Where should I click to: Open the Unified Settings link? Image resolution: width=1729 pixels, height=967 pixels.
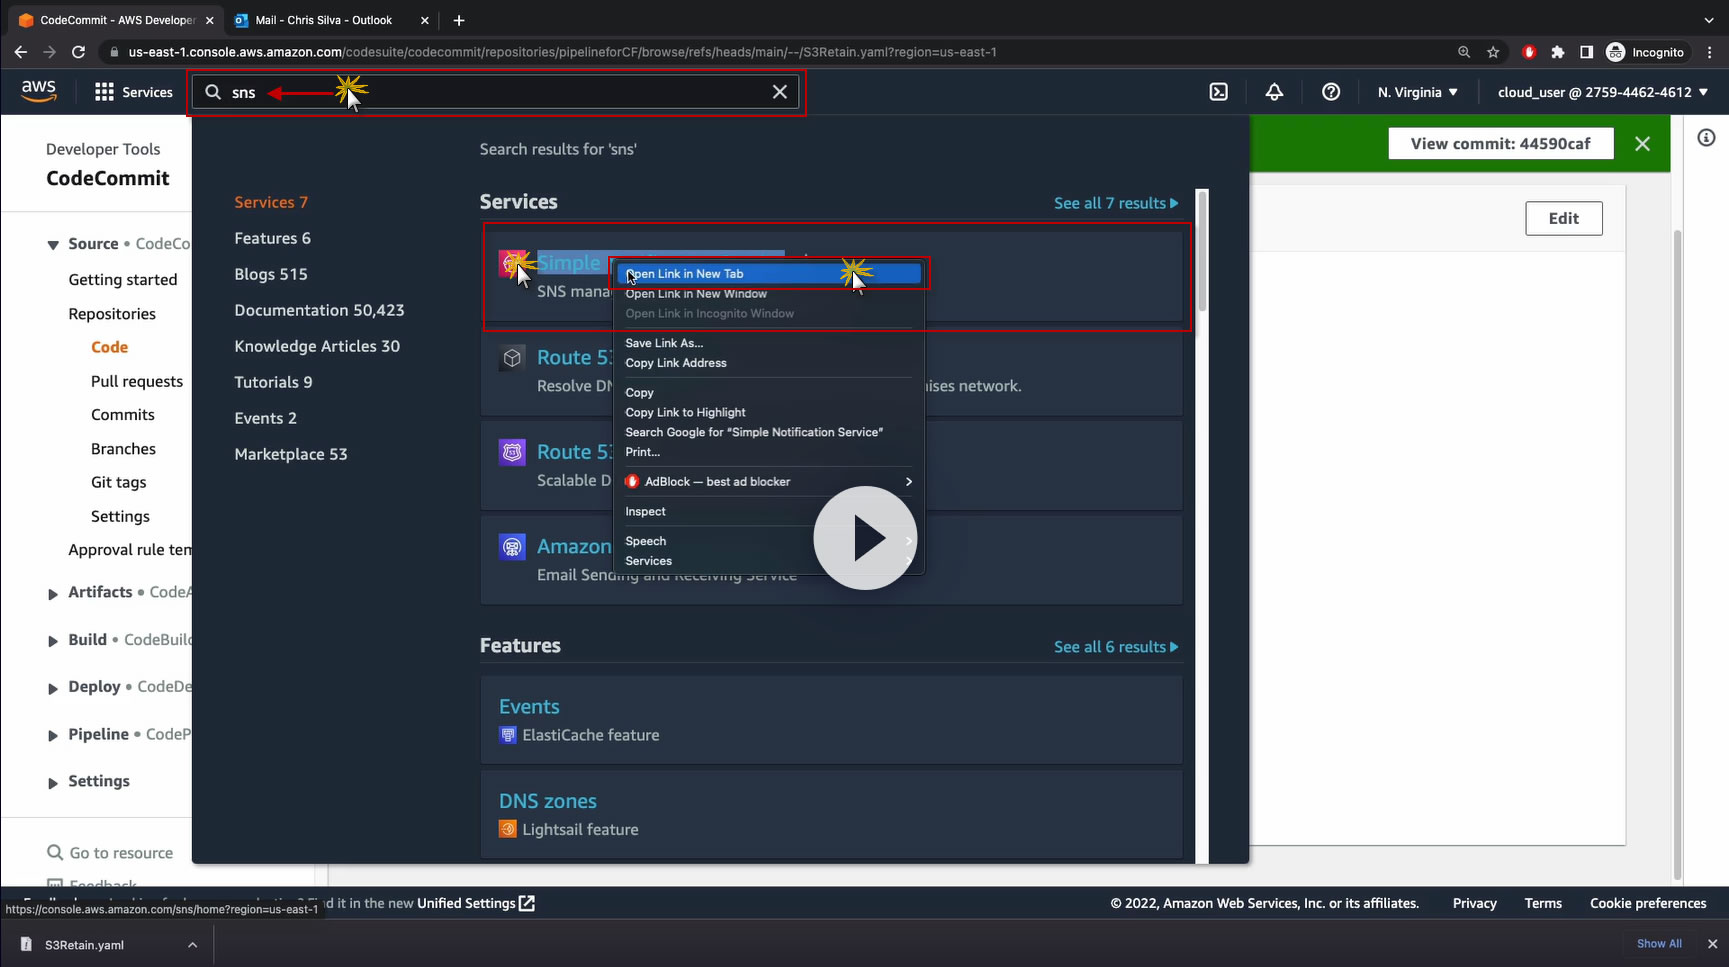[x=476, y=903]
